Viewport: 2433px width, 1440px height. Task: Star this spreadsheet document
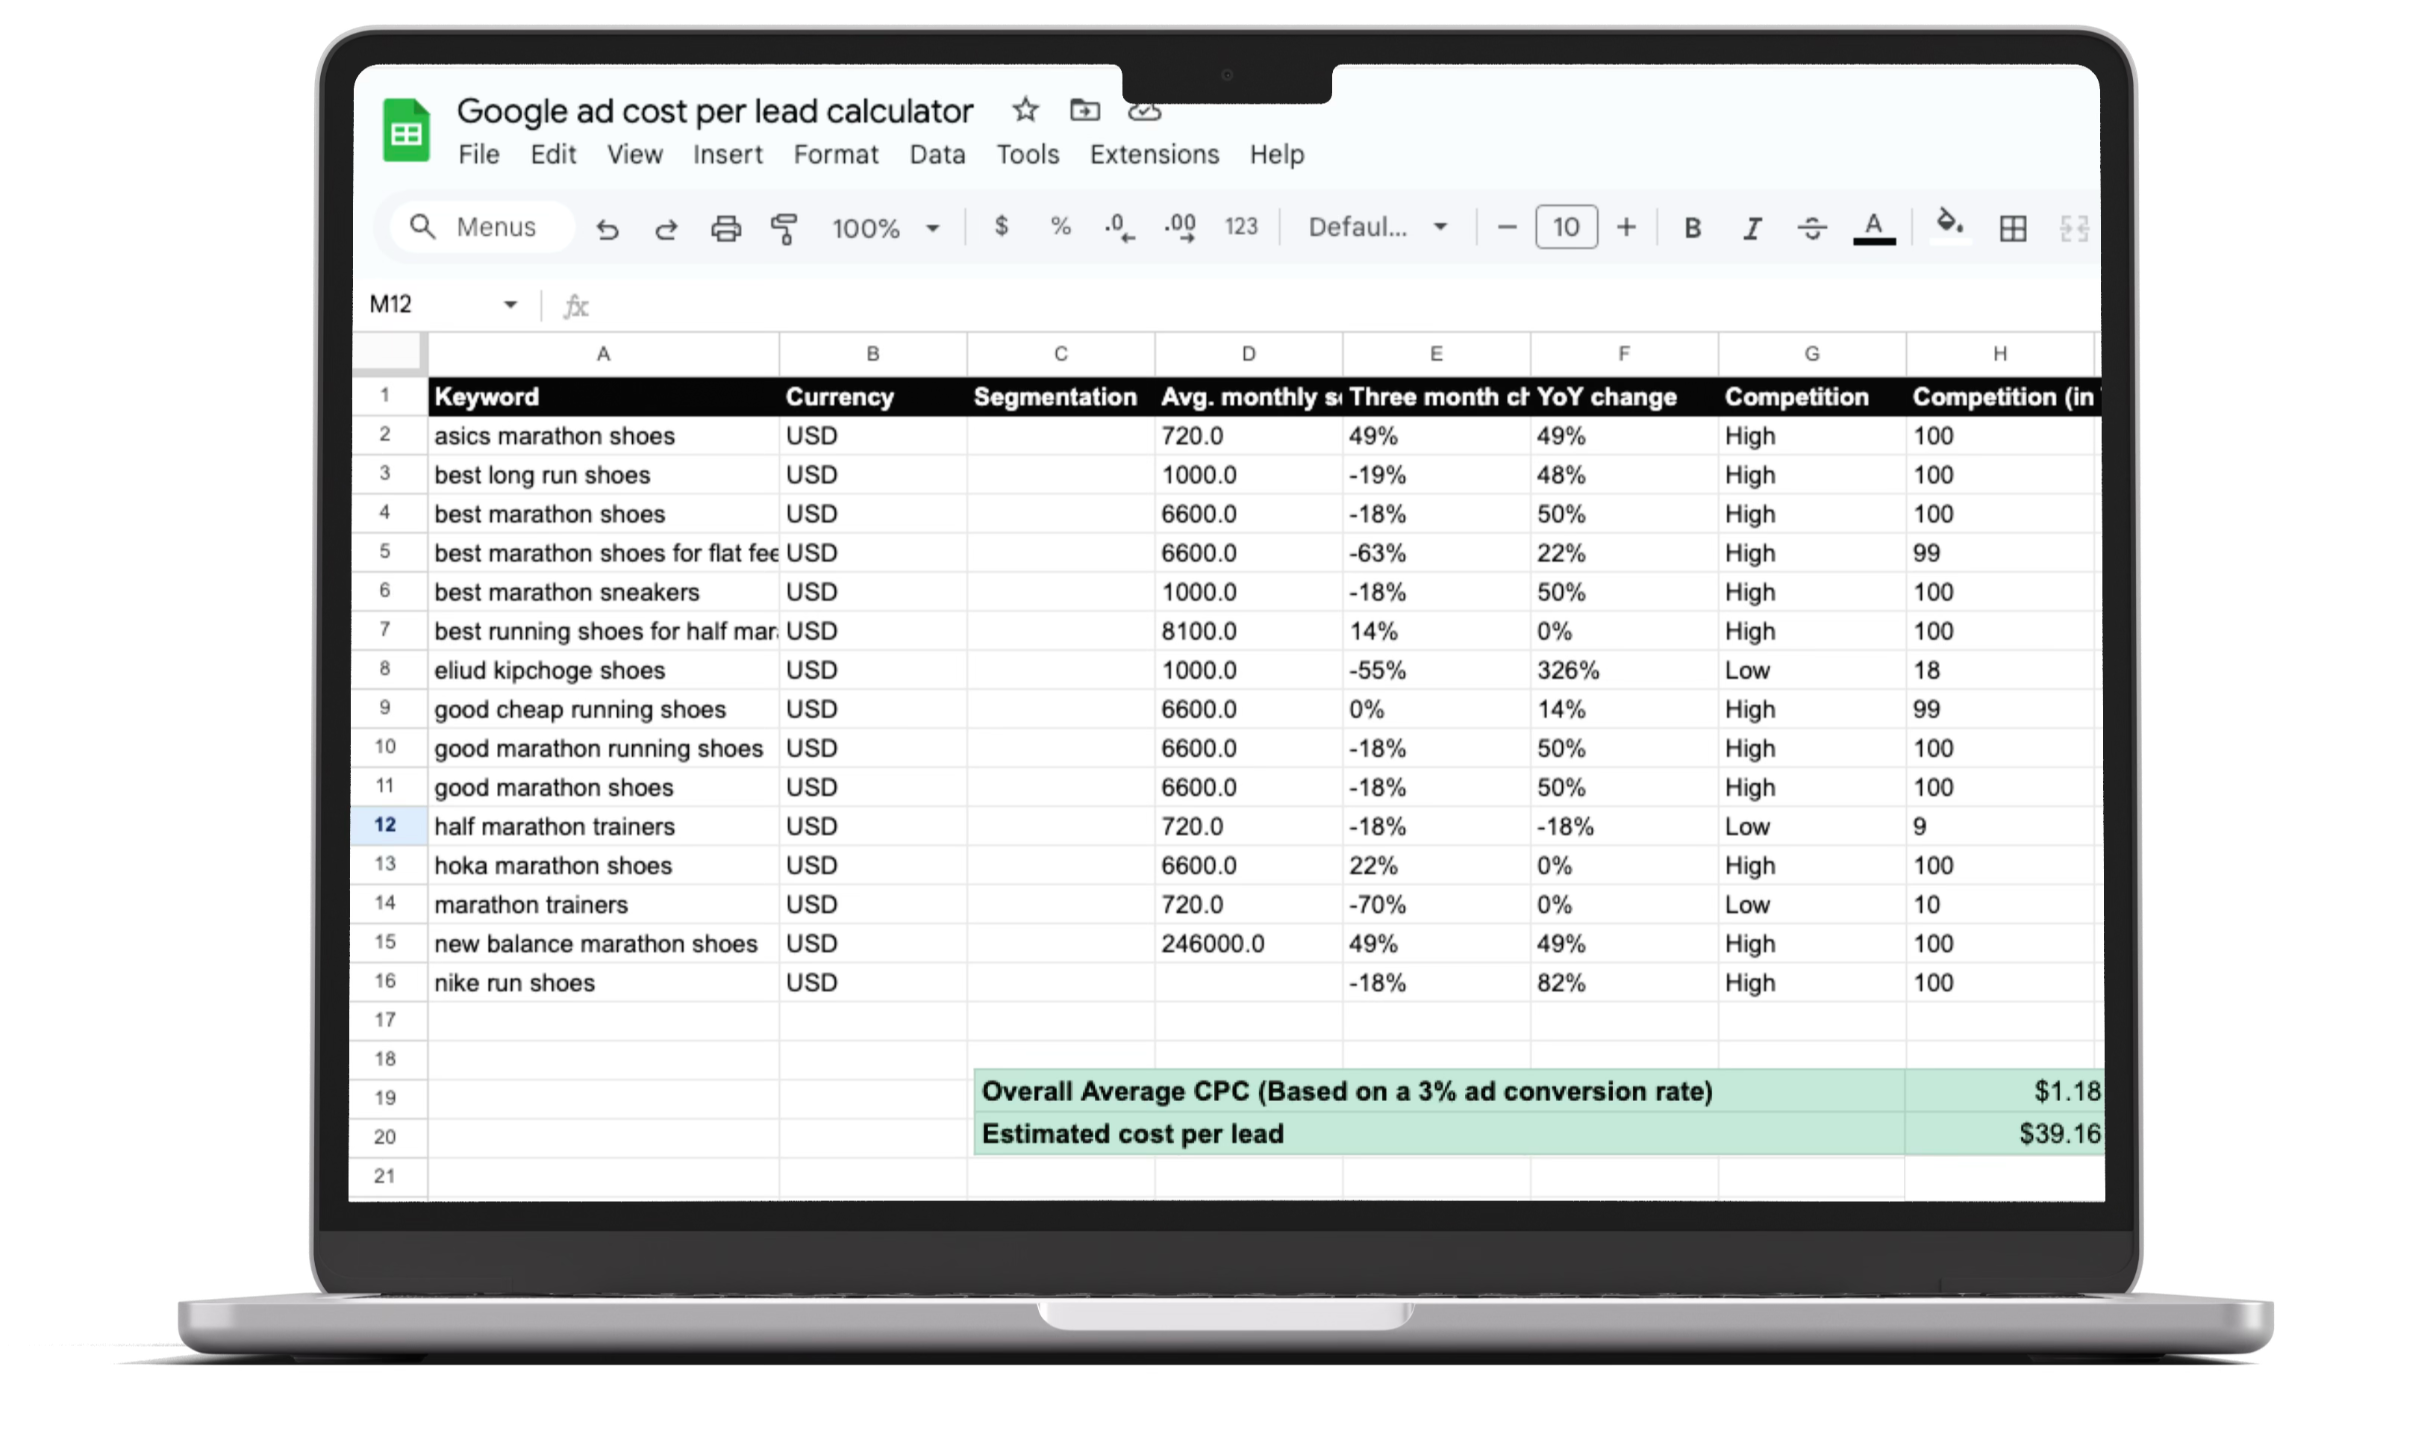click(1025, 110)
